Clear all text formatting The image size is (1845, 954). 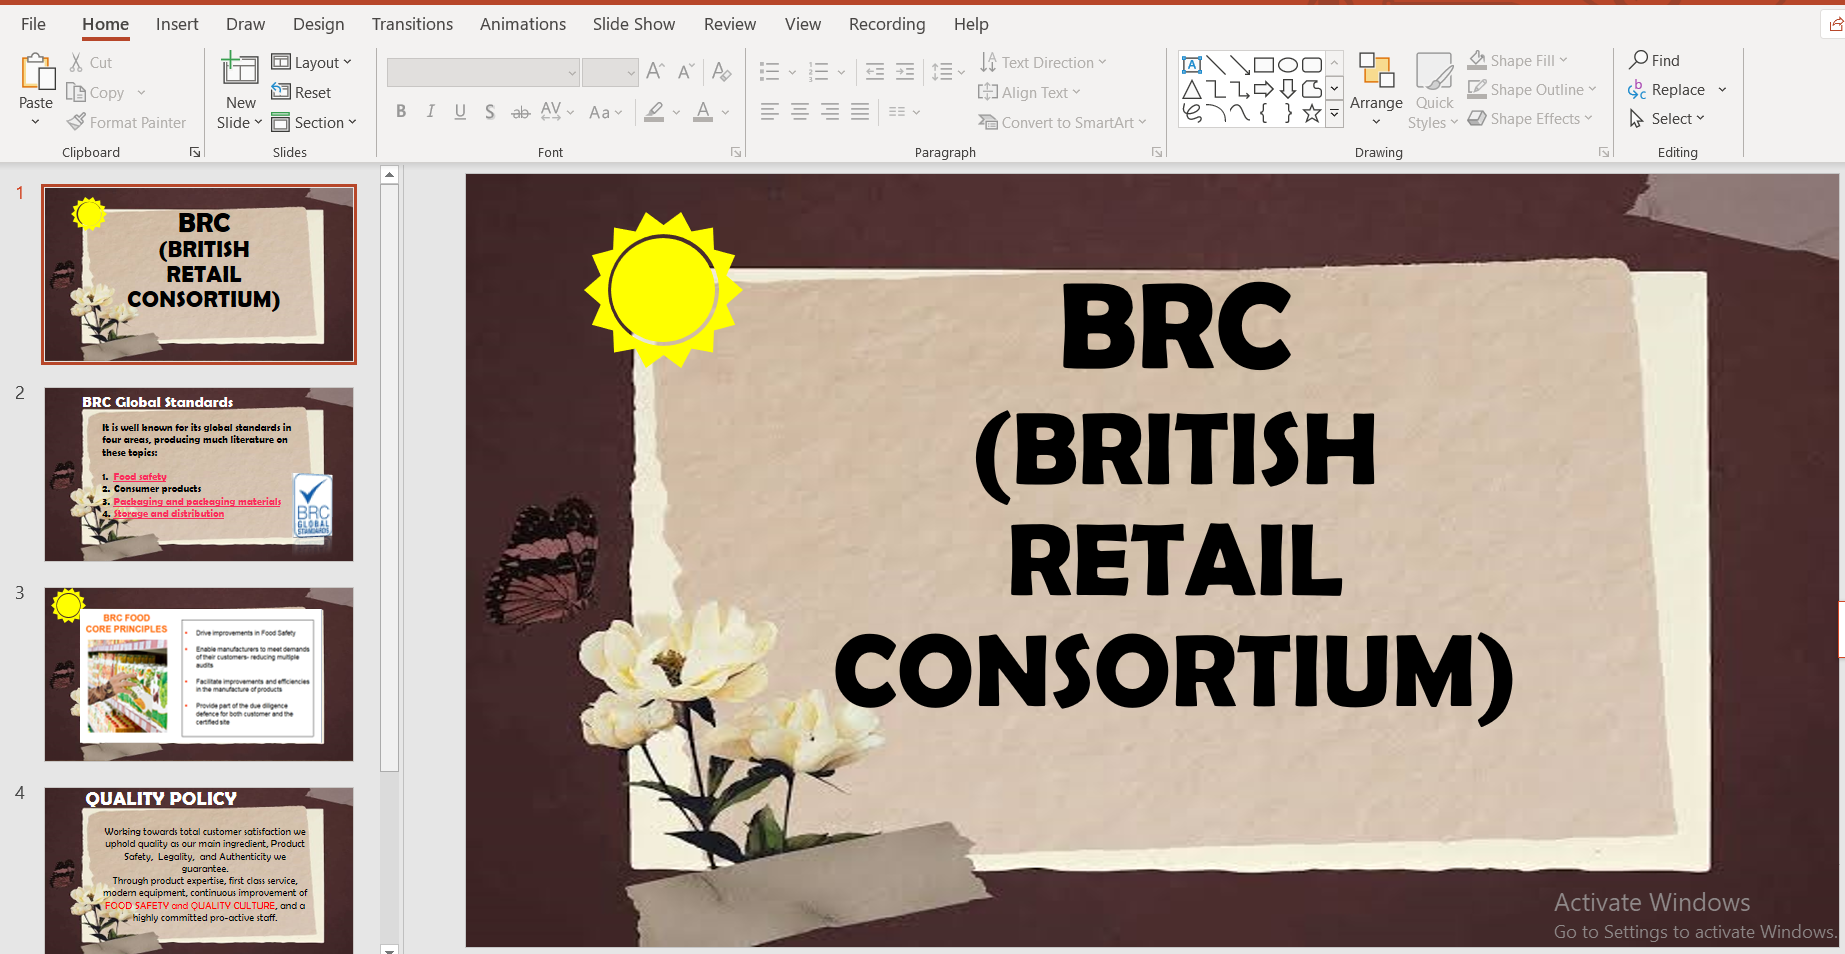click(721, 71)
